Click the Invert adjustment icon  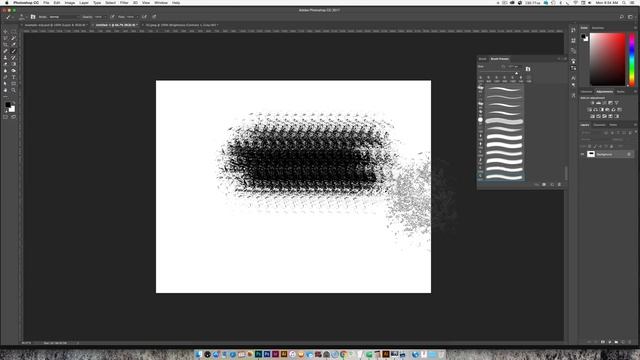pyautogui.click(x=592, y=116)
